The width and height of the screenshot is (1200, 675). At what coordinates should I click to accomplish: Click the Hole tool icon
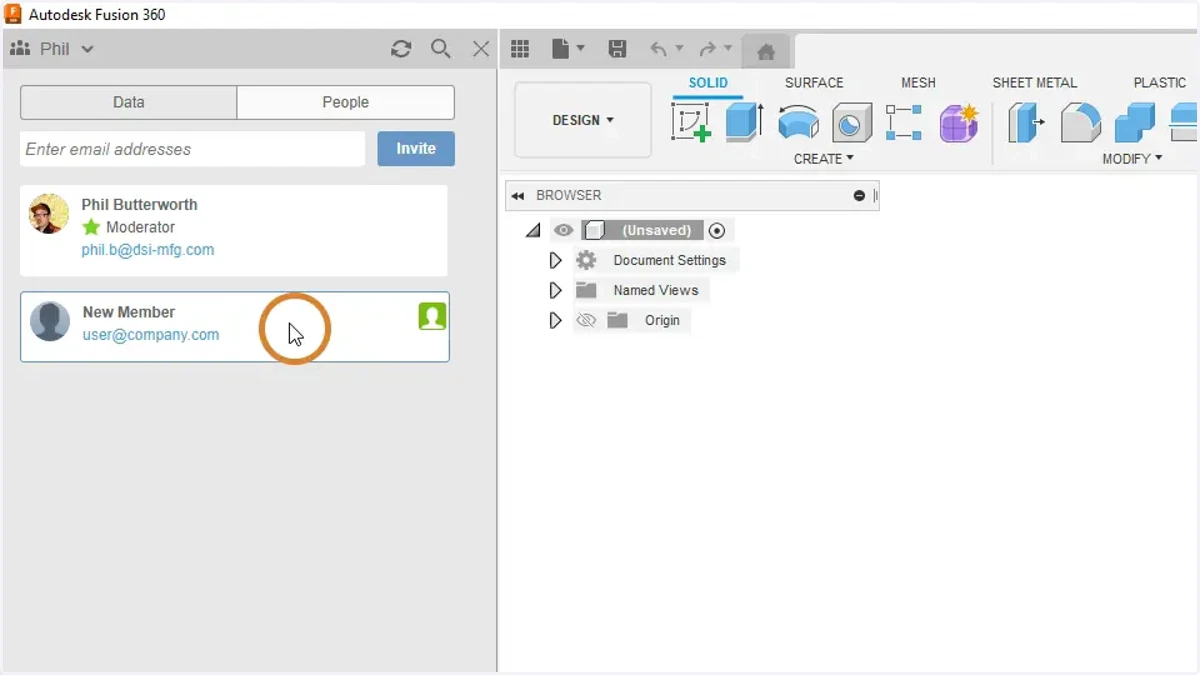851,122
